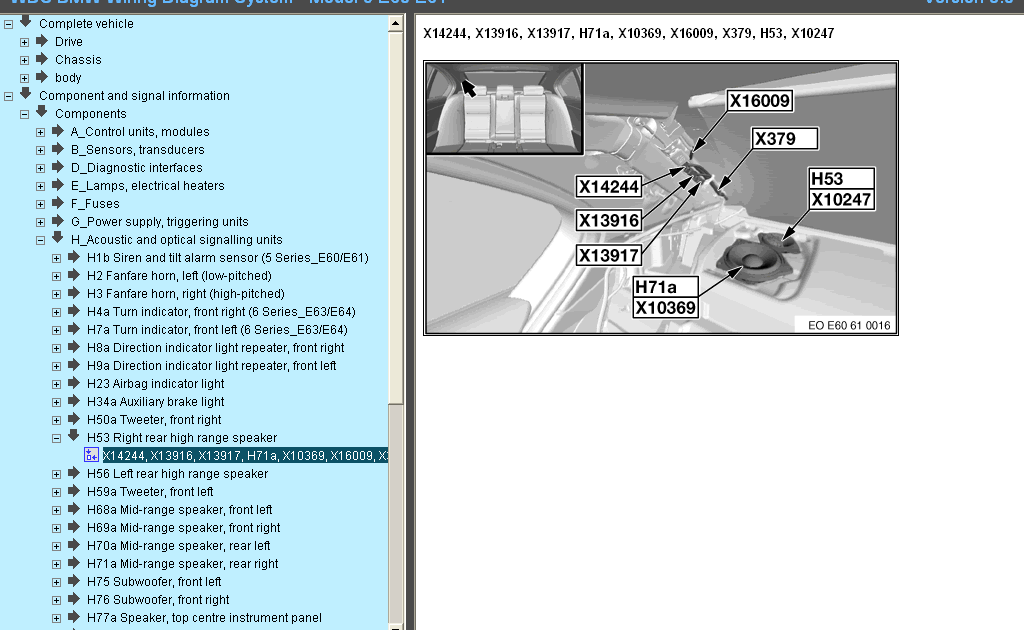This screenshot has height=630, width=1024.
Task: Click the arrow icon beside H9a Direction indicator repeater
Action: click(x=74, y=365)
